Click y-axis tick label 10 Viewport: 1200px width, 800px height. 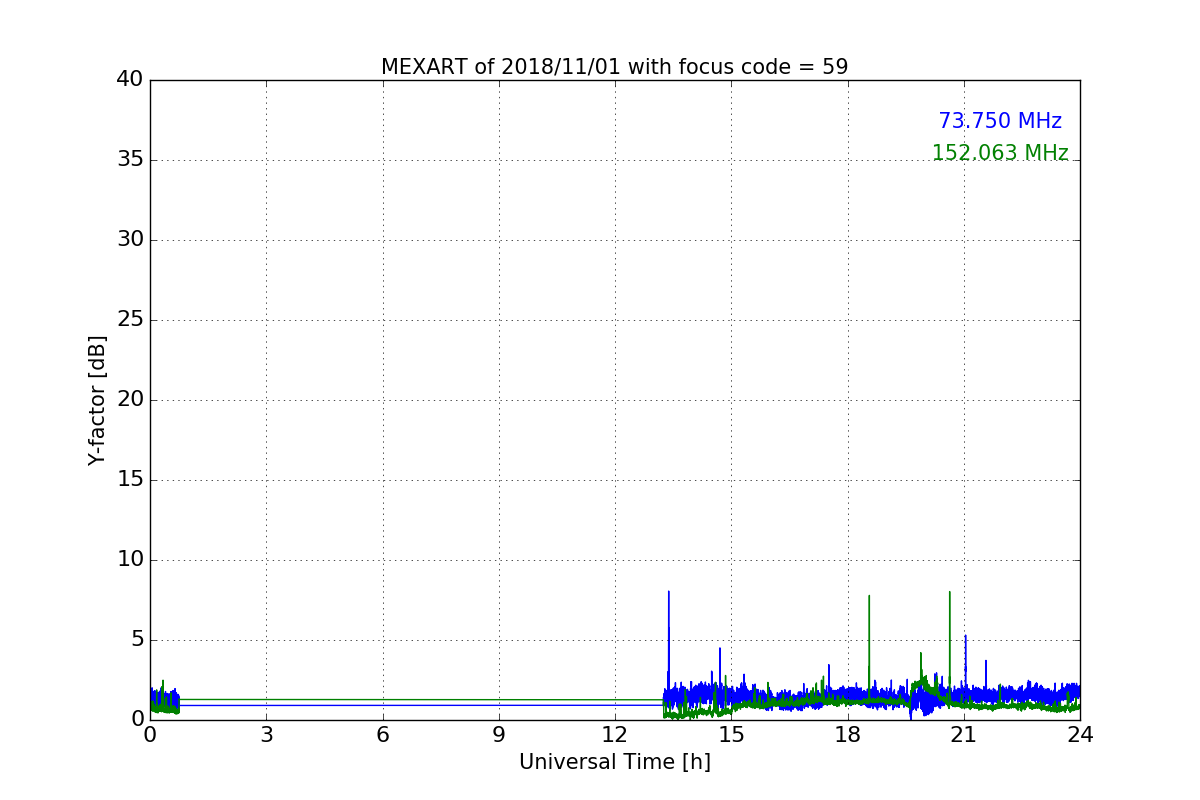pyautogui.click(x=130, y=560)
